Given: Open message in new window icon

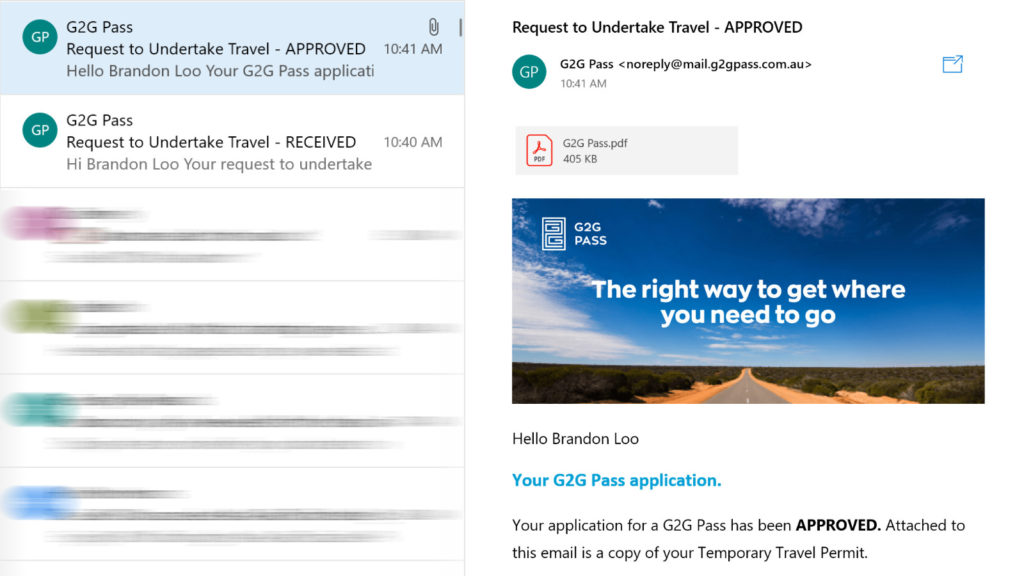Looking at the screenshot, I should (x=952, y=64).
